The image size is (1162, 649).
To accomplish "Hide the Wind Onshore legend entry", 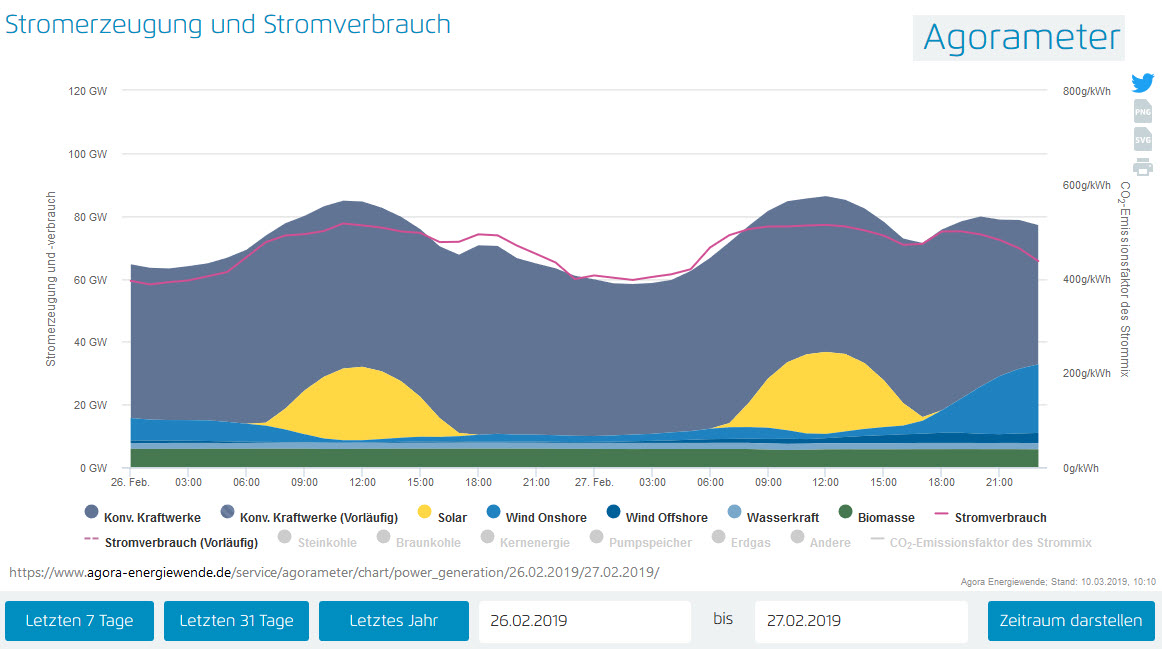I will [532, 517].
